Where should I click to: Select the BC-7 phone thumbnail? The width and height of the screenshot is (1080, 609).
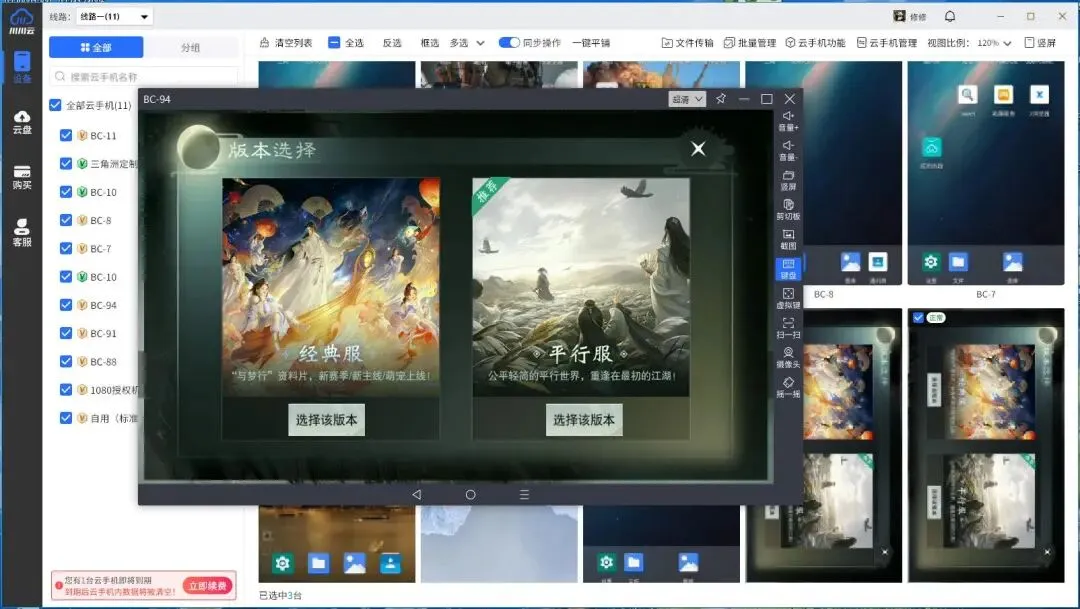point(986,172)
